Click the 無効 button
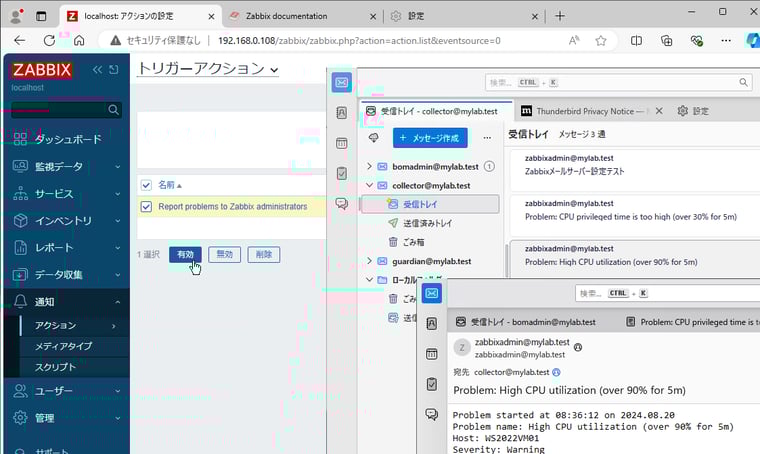Viewport: 760px width, 454px height. point(224,254)
